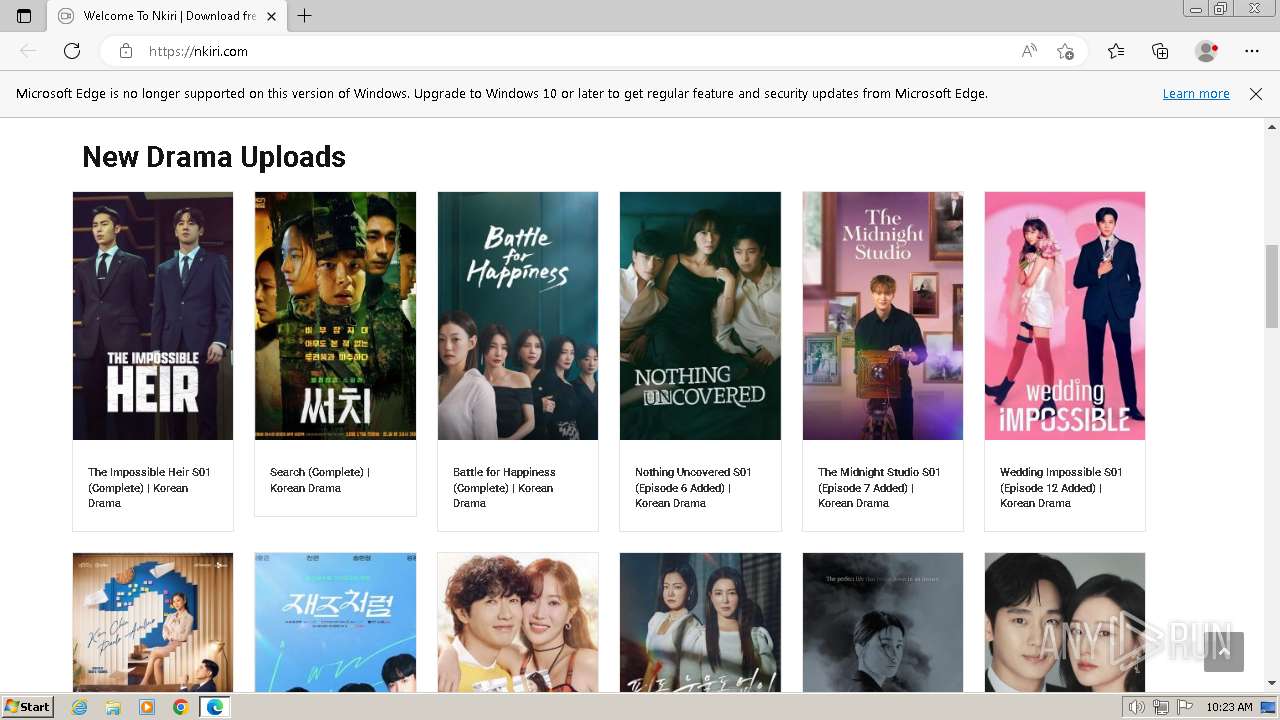
Task: Open Action Center flag icon
Action: pos(1183,707)
